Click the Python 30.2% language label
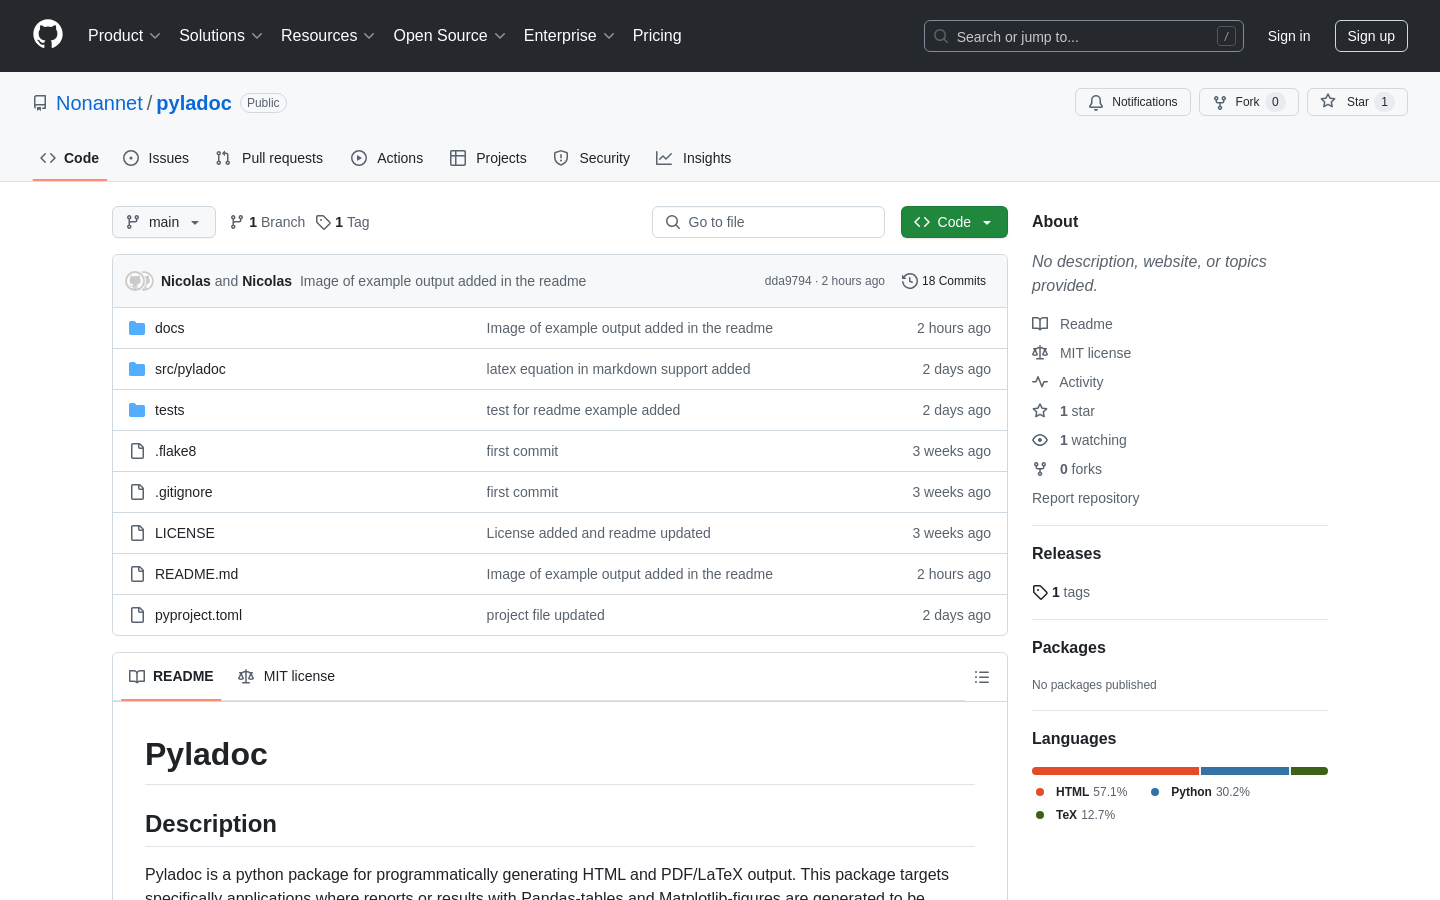The image size is (1440, 900). click(x=1200, y=792)
